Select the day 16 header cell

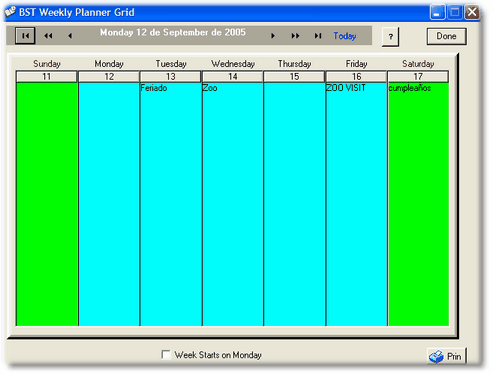(356, 77)
